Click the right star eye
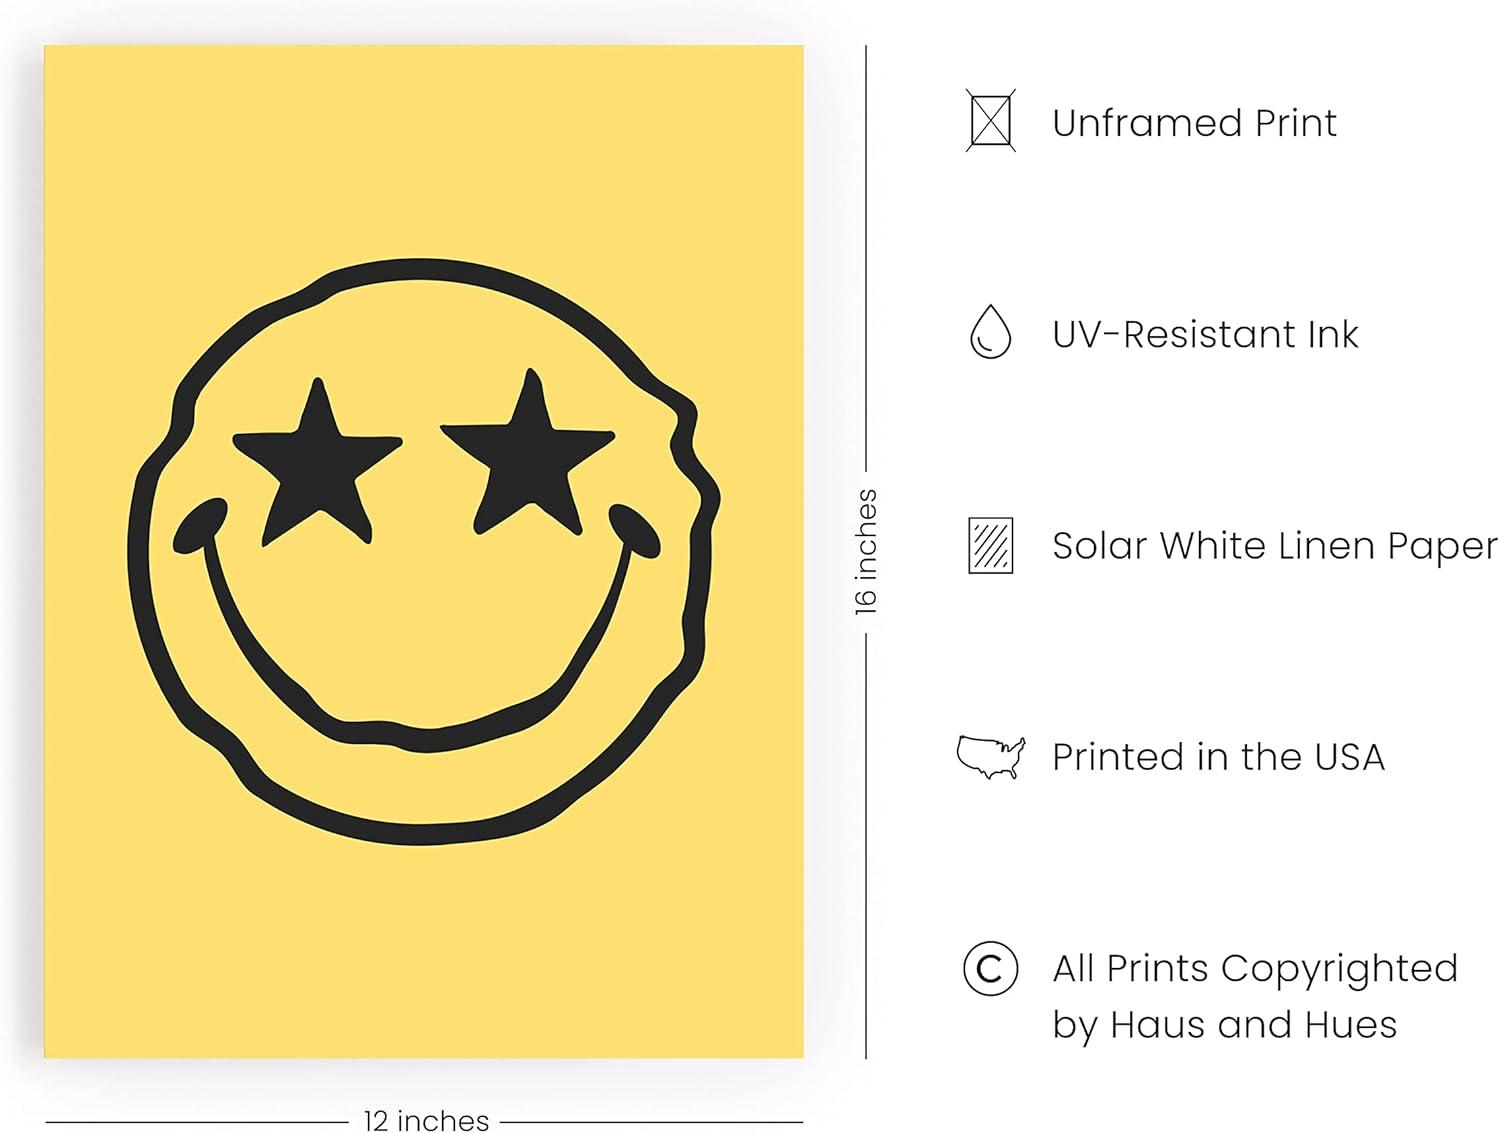 [528, 452]
